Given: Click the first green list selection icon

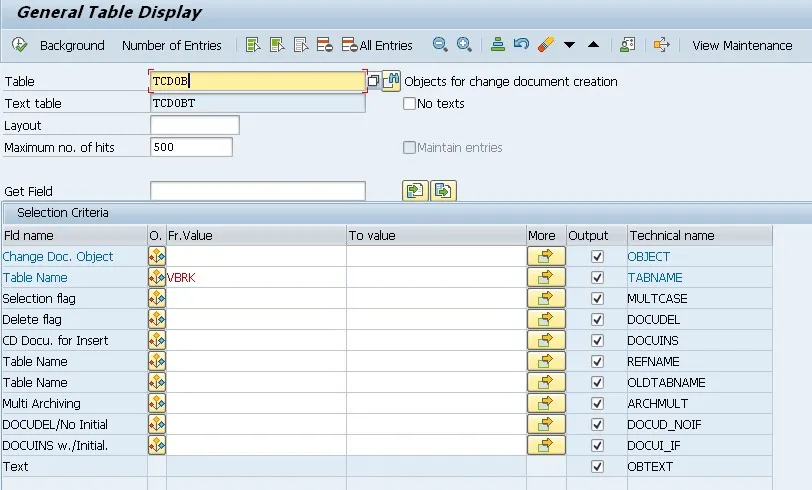Looking at the screenshot, I should pyautogui.click(x=253, y=45).
